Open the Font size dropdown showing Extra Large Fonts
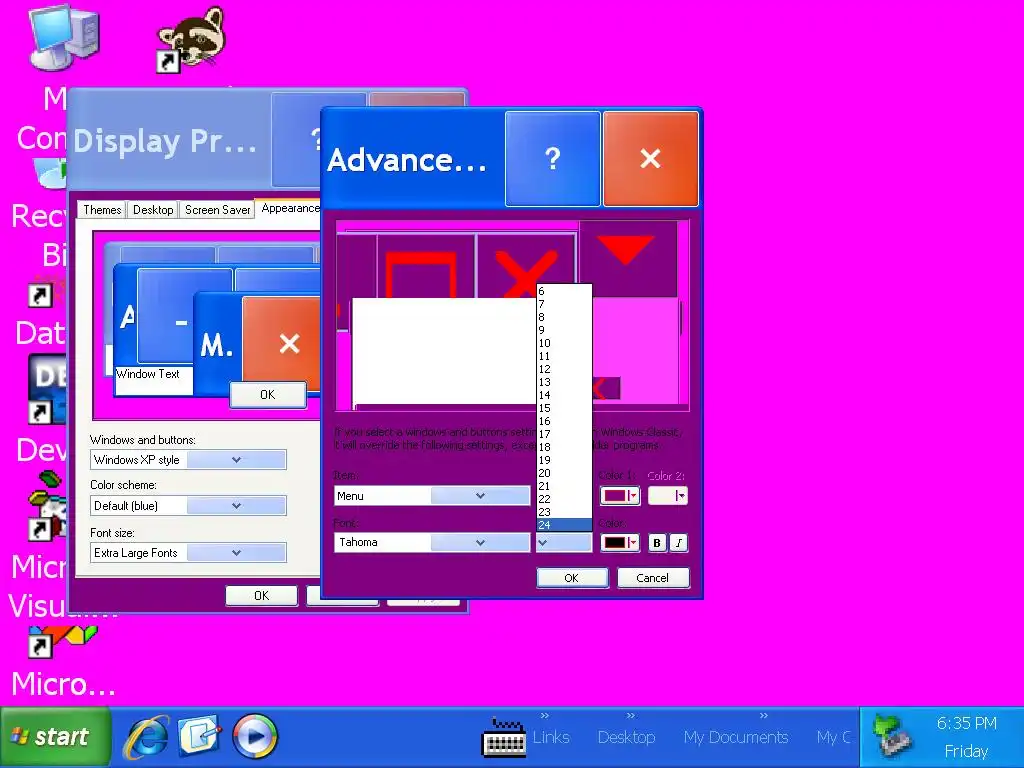This screenshot has height=768, width=1024. pyautogui.click(x=236, y=552)
